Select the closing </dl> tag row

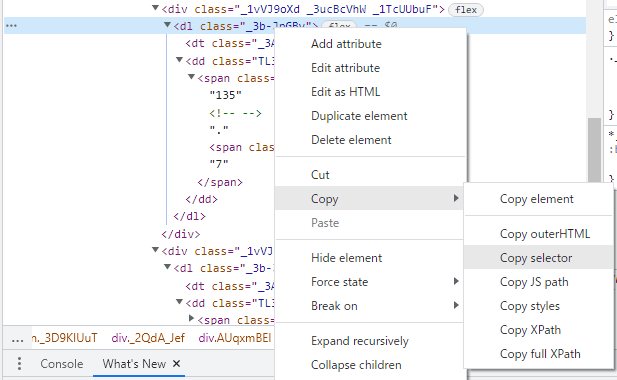189,216
